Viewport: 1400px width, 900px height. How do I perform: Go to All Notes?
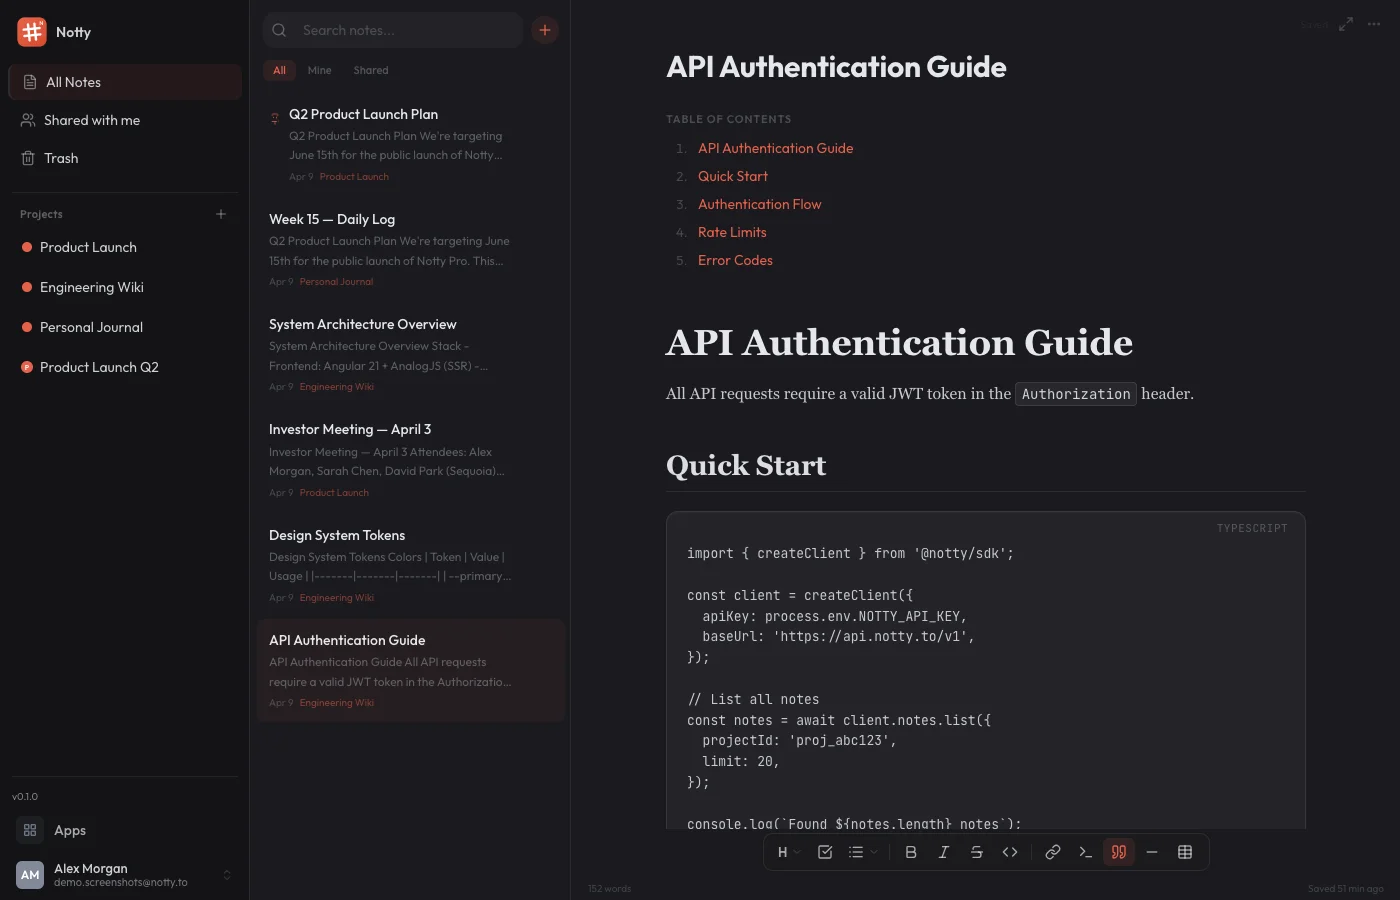point(125,82)
